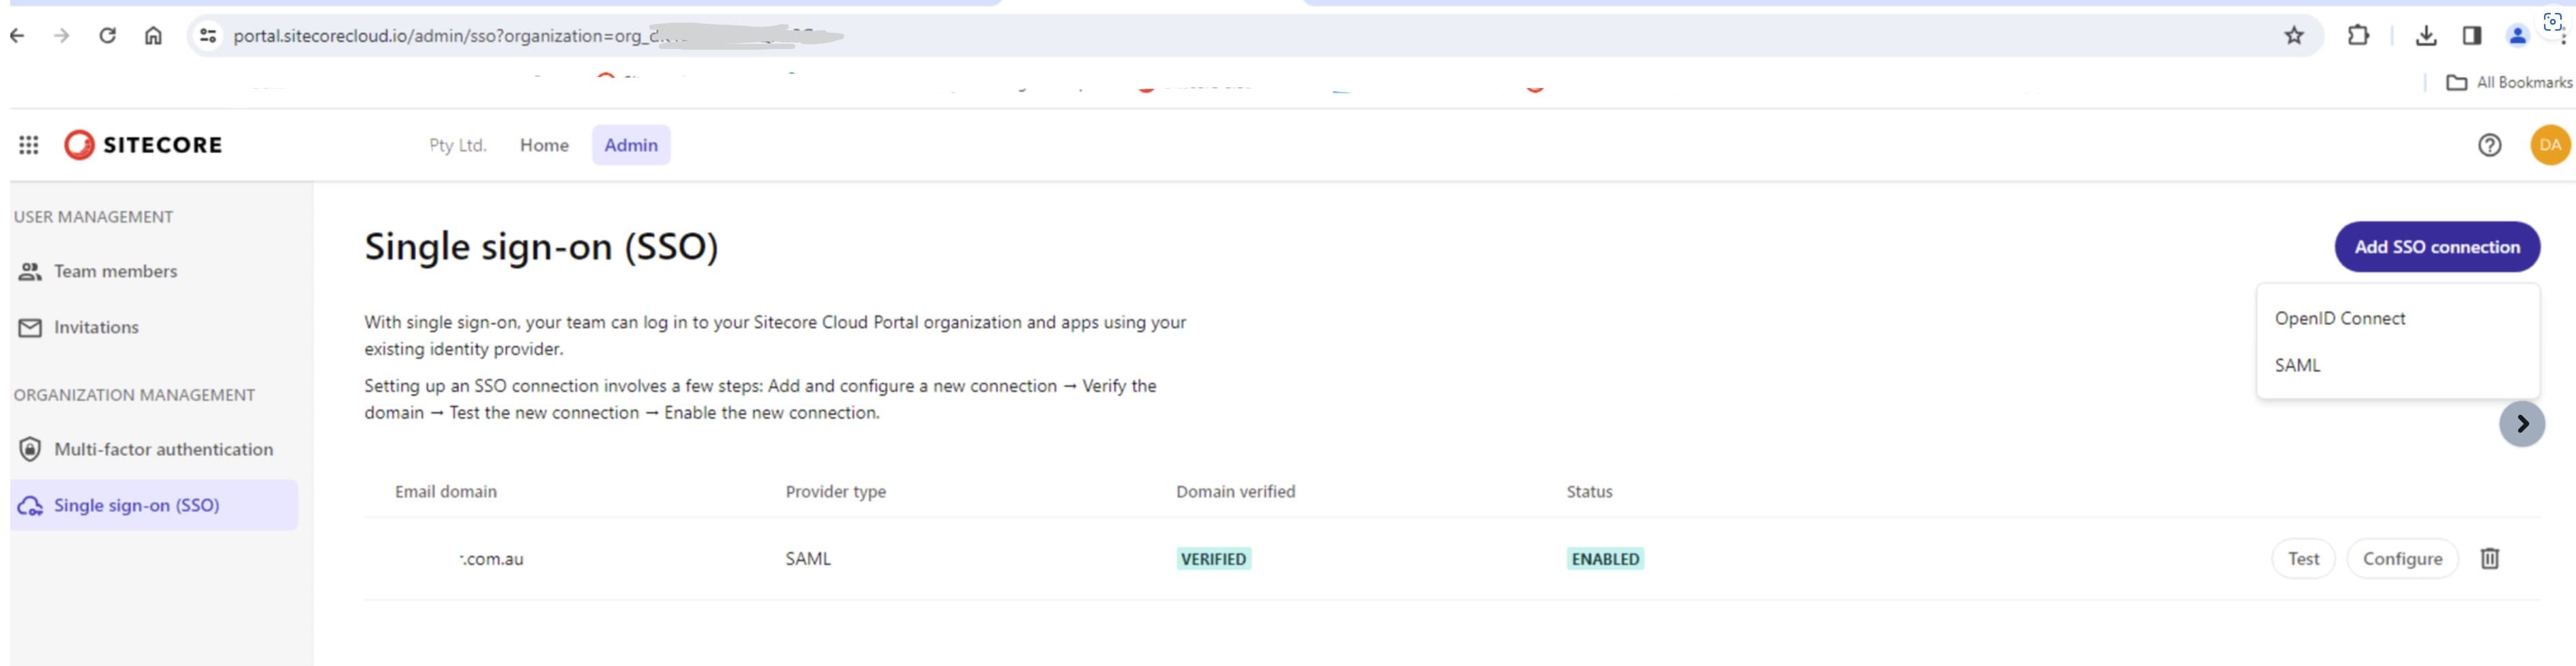Select the Pty Ltd. organization name

[458, 145]
